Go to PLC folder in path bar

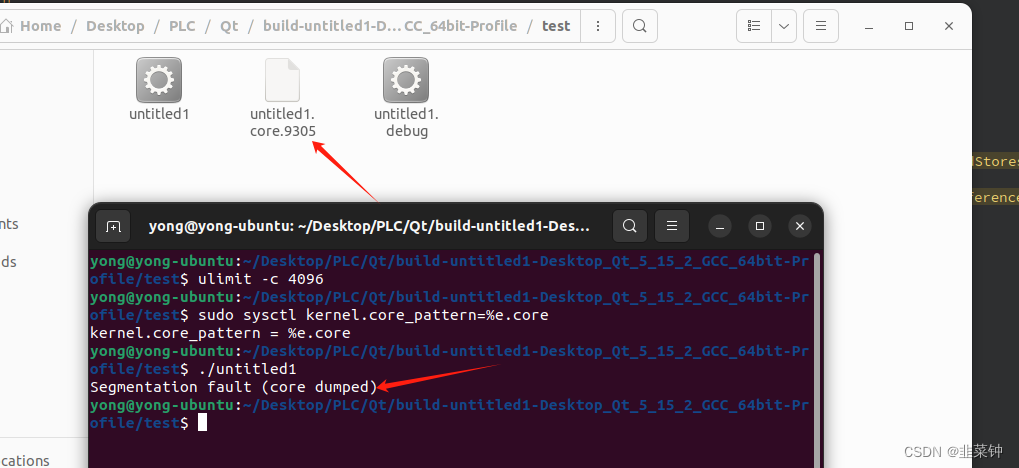pyautogui.click(x=183, y=26)
